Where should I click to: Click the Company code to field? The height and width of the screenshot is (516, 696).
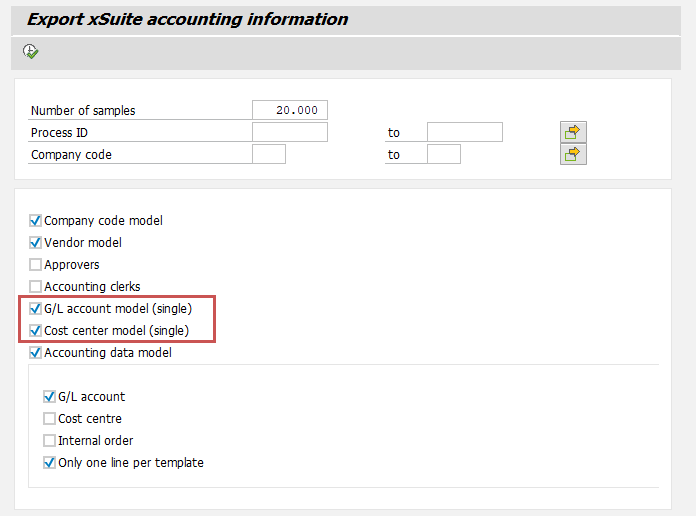coord(443,154)
